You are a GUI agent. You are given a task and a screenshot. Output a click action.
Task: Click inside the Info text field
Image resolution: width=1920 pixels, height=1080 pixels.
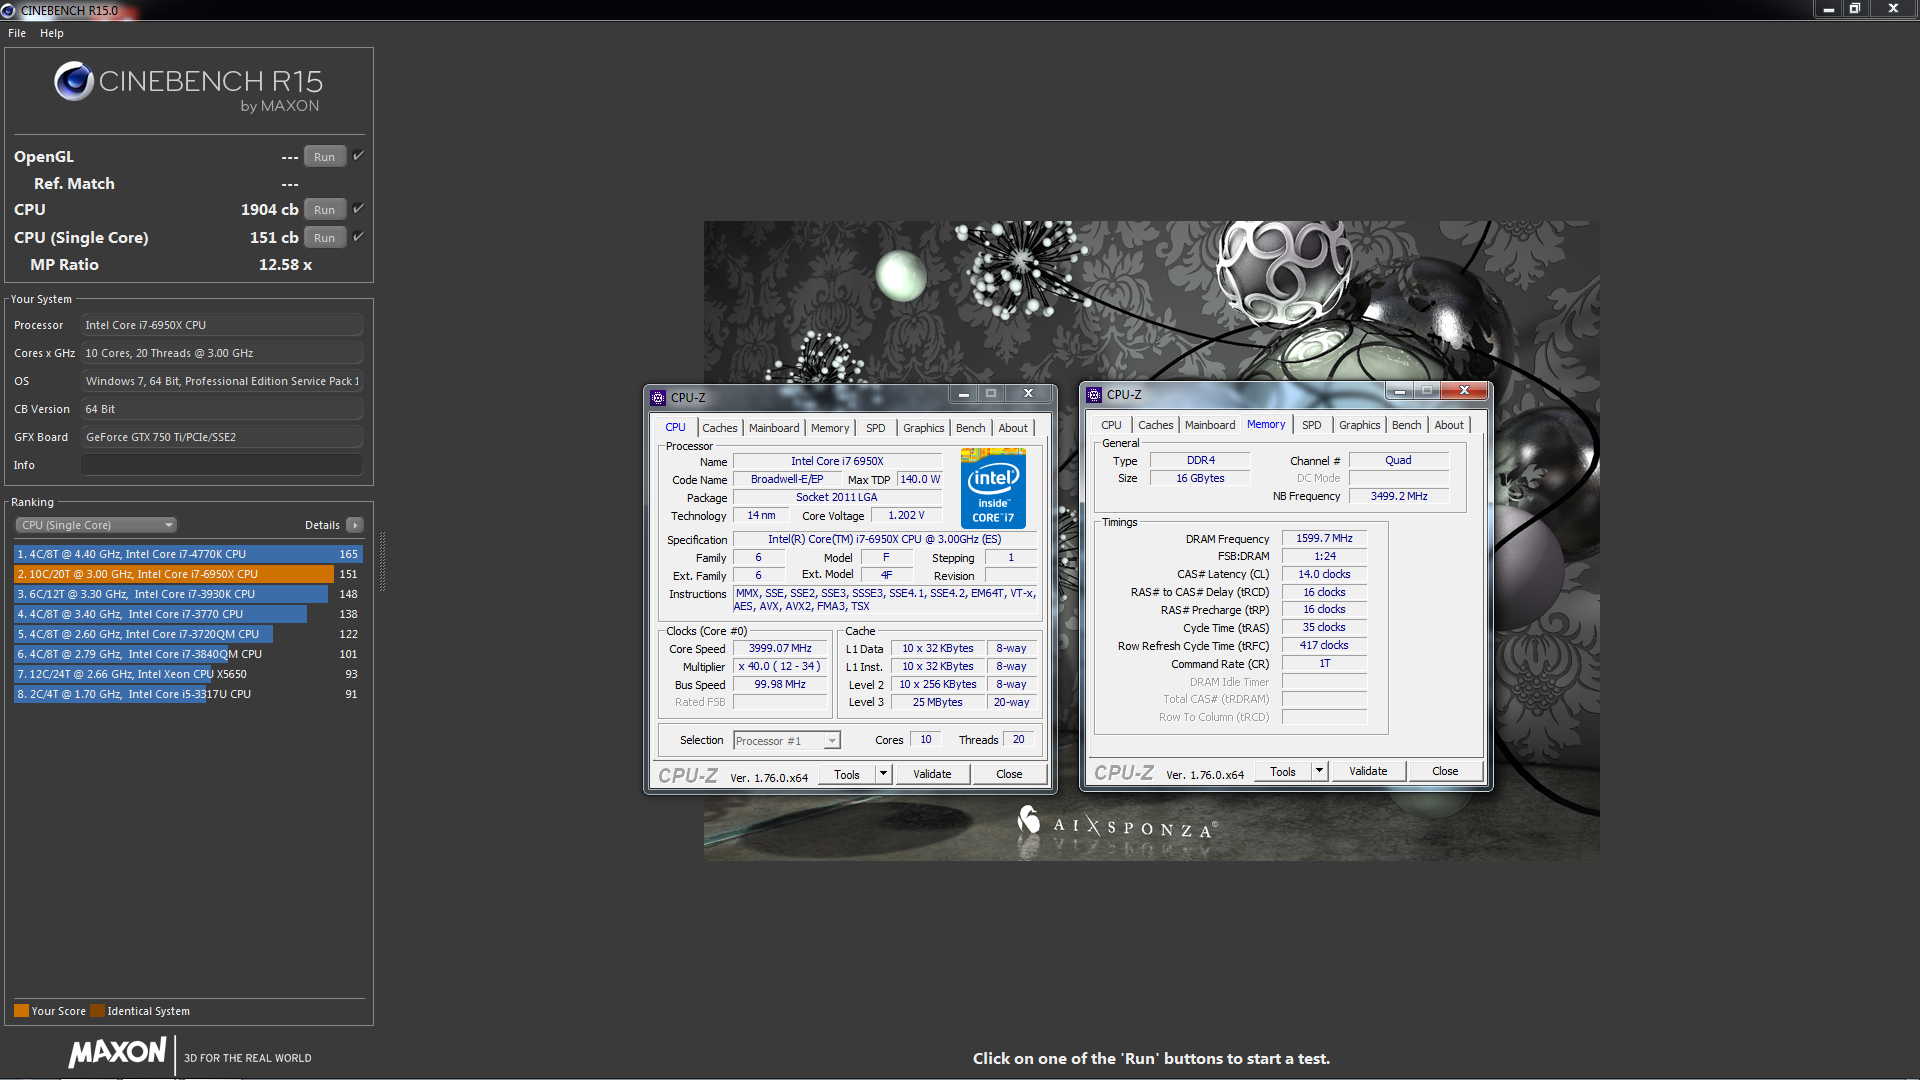pyautogui.click(x=220, y=464)
